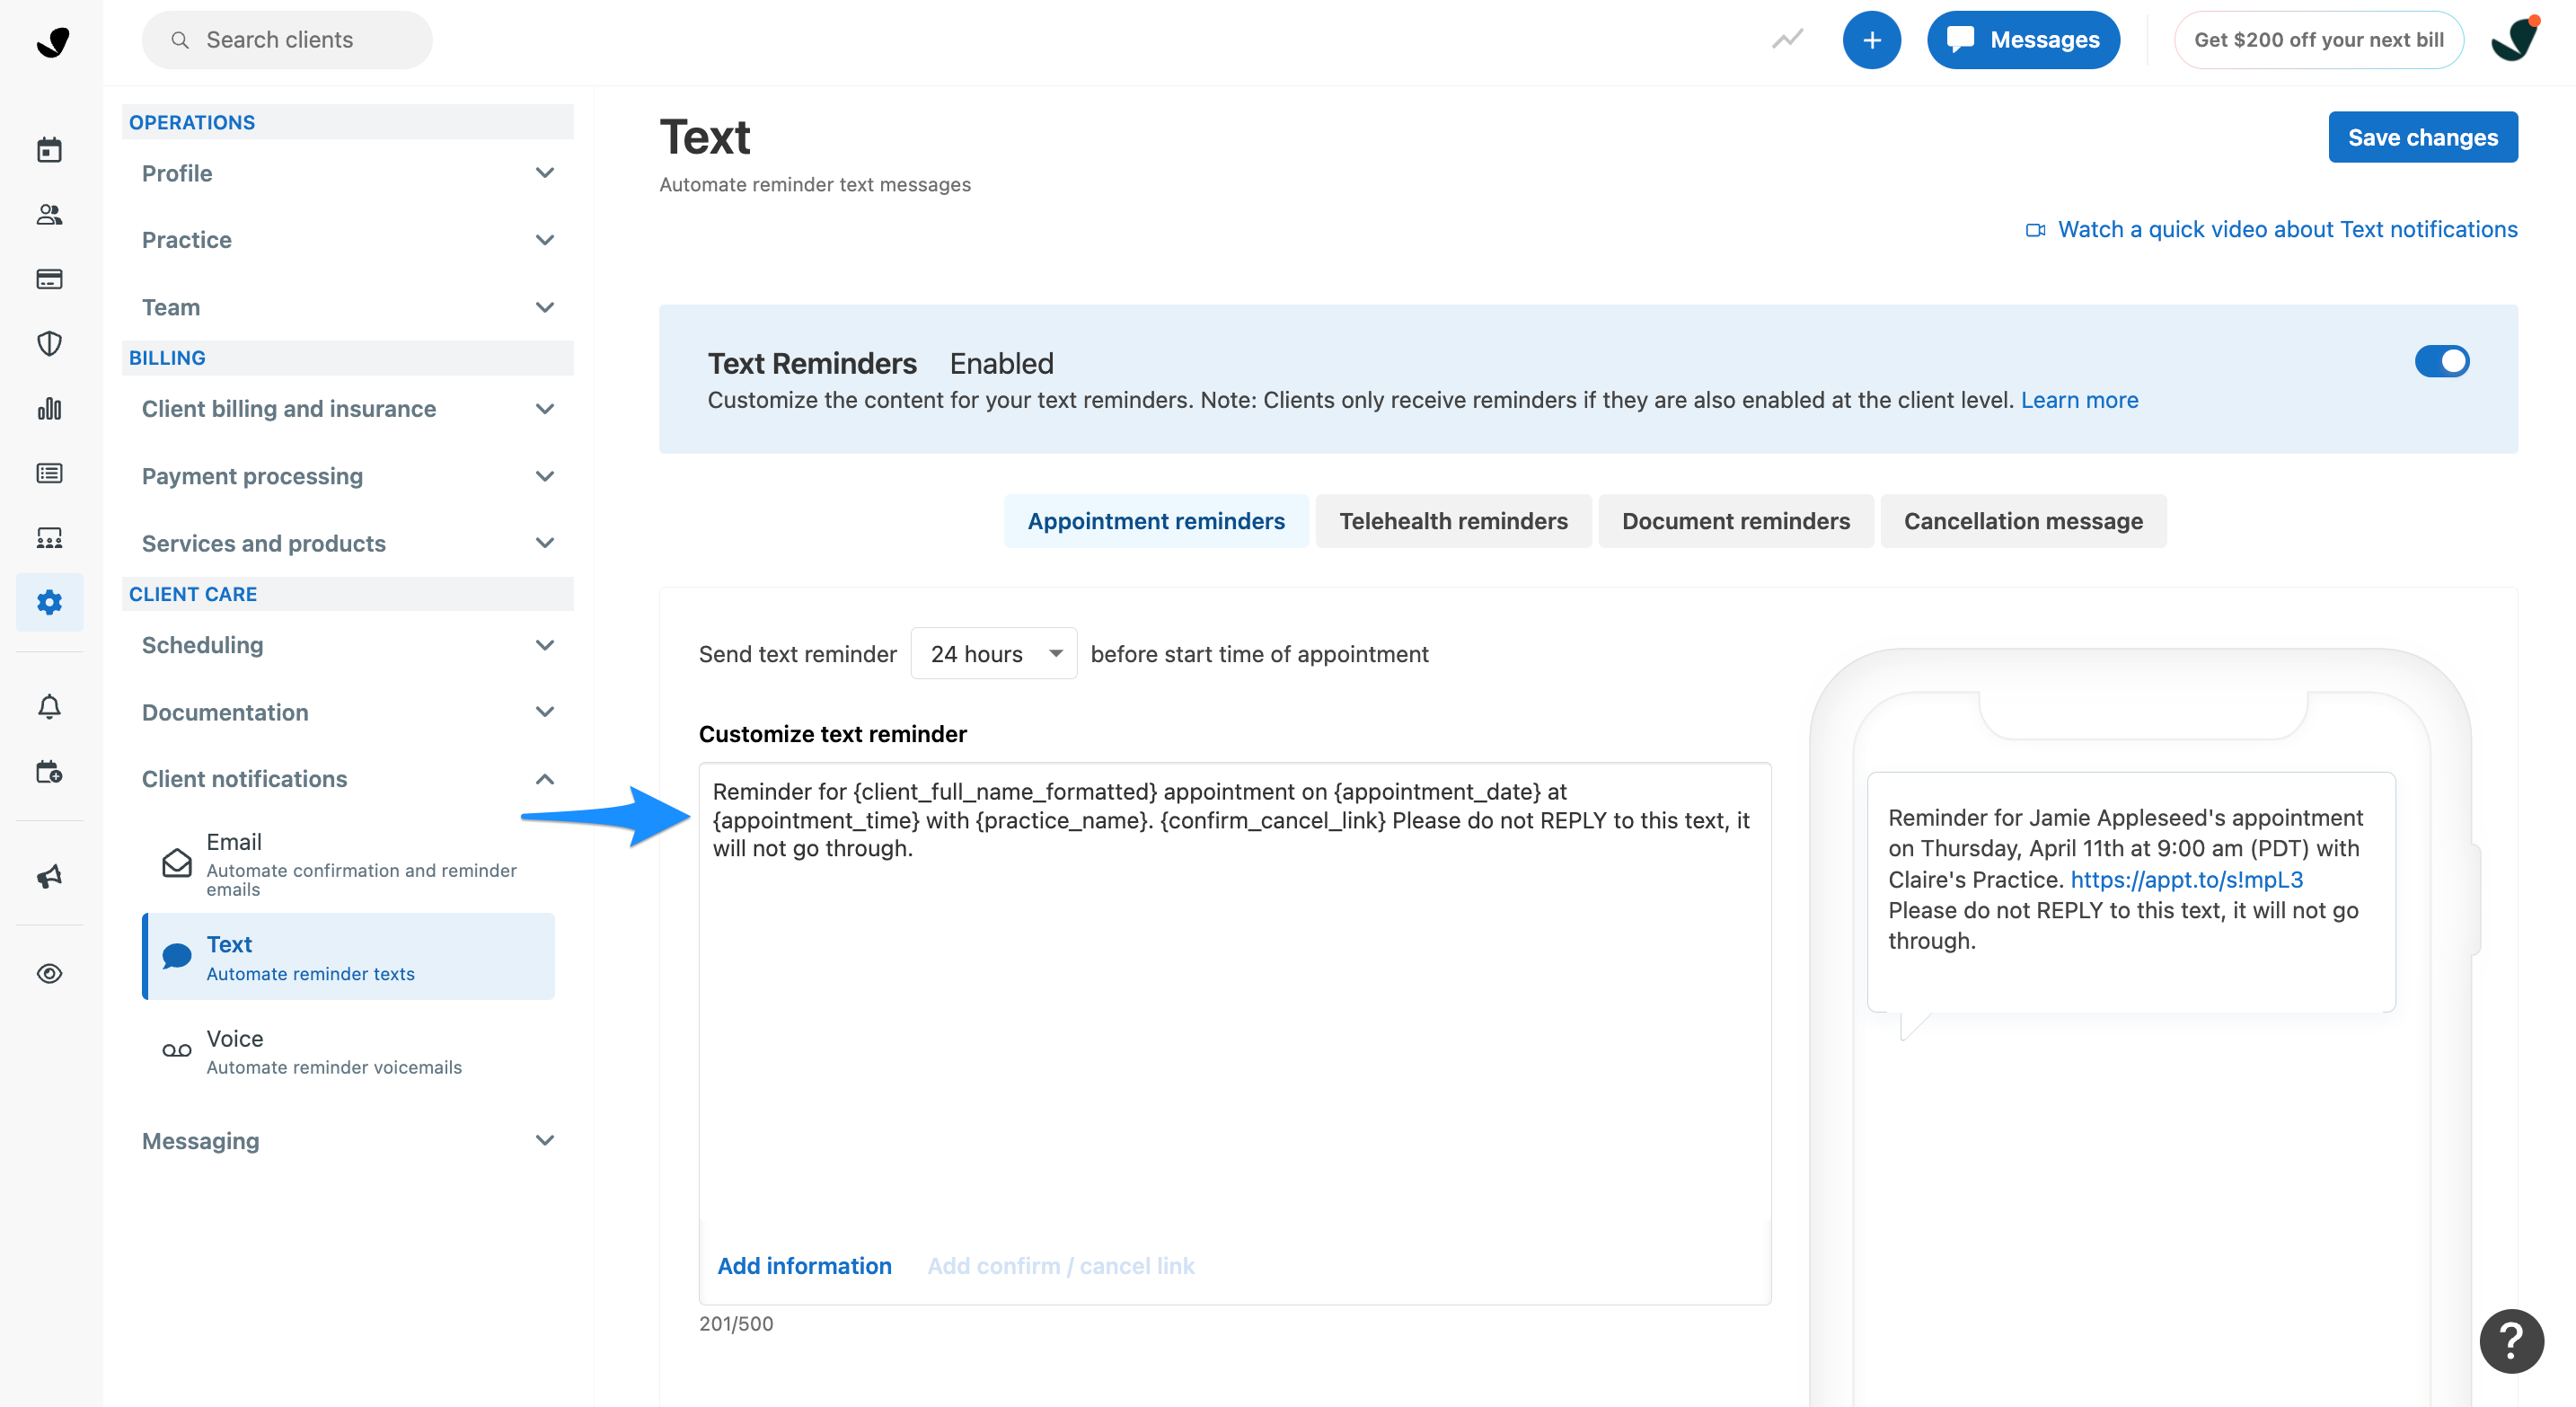Open the shield Insurance icon

49,344
